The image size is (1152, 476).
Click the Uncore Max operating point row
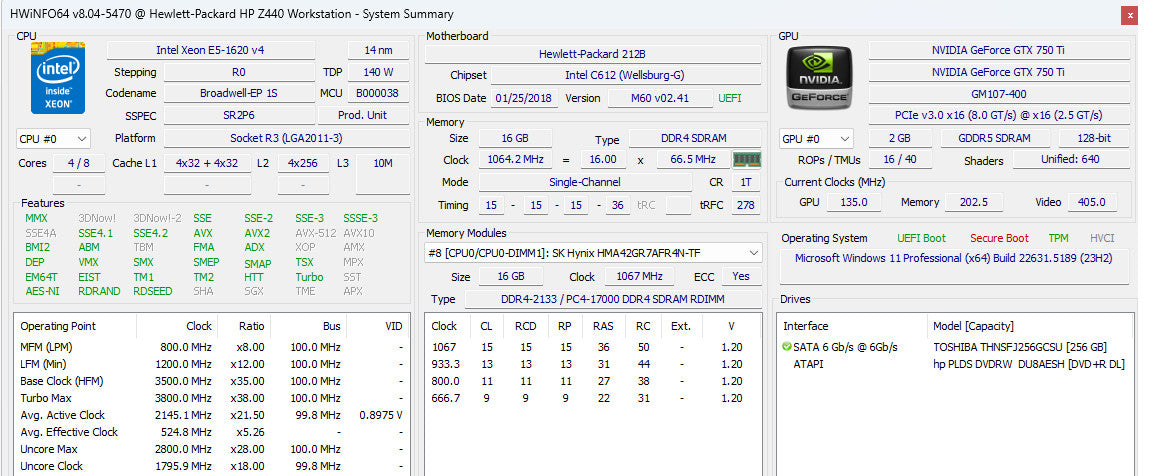[212, 449]
